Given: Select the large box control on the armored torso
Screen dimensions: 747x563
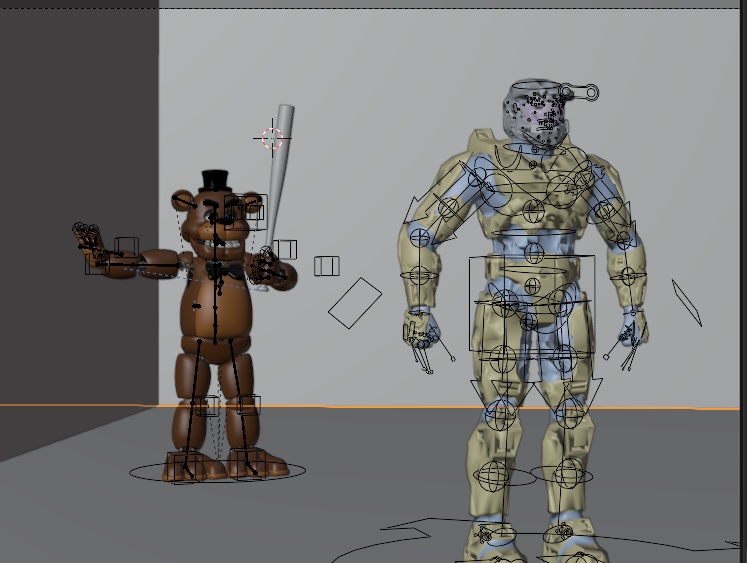Looking at the screenshot, I should (x=532, y=303).
